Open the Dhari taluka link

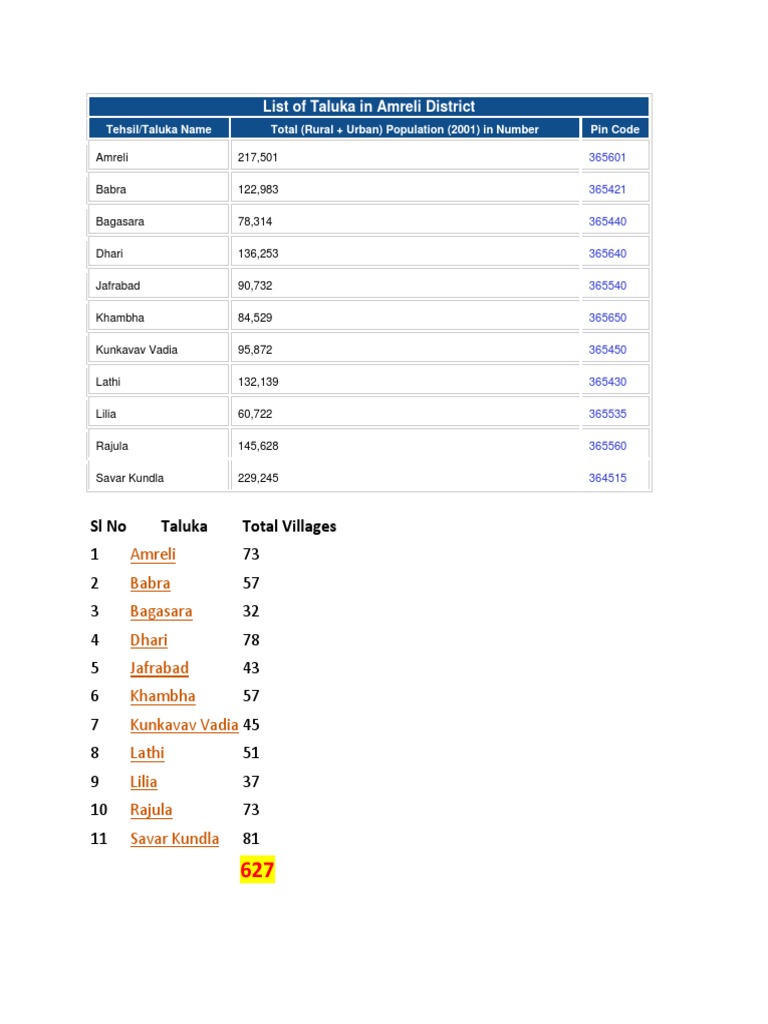149,640
